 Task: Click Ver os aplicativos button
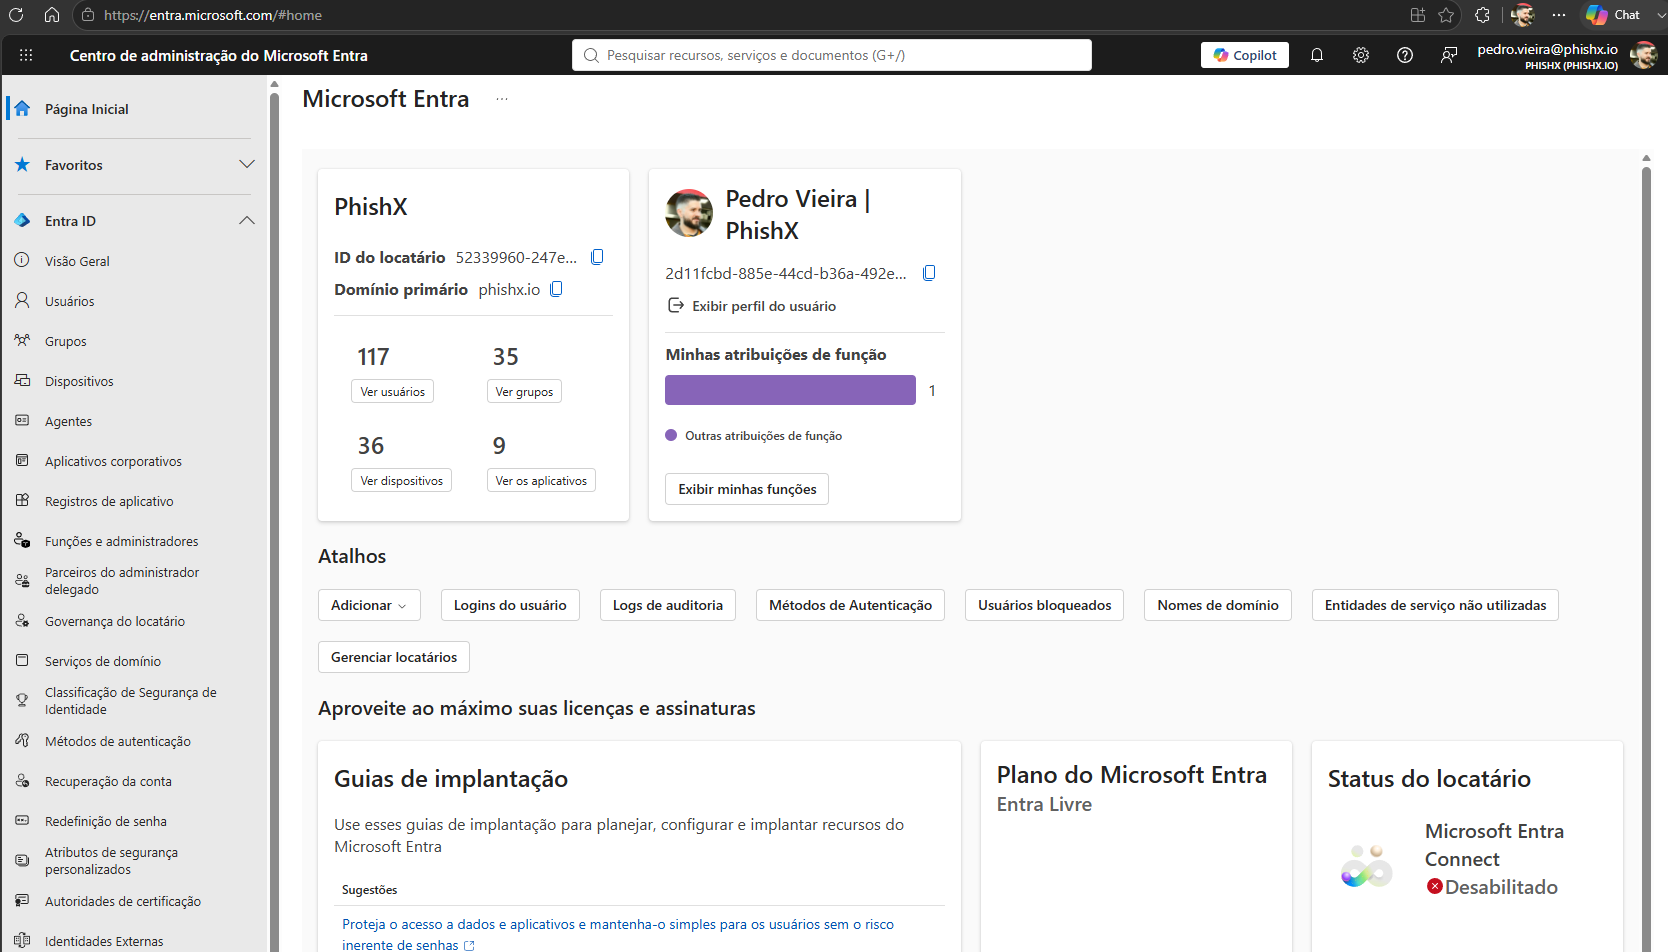pos(541,481)
